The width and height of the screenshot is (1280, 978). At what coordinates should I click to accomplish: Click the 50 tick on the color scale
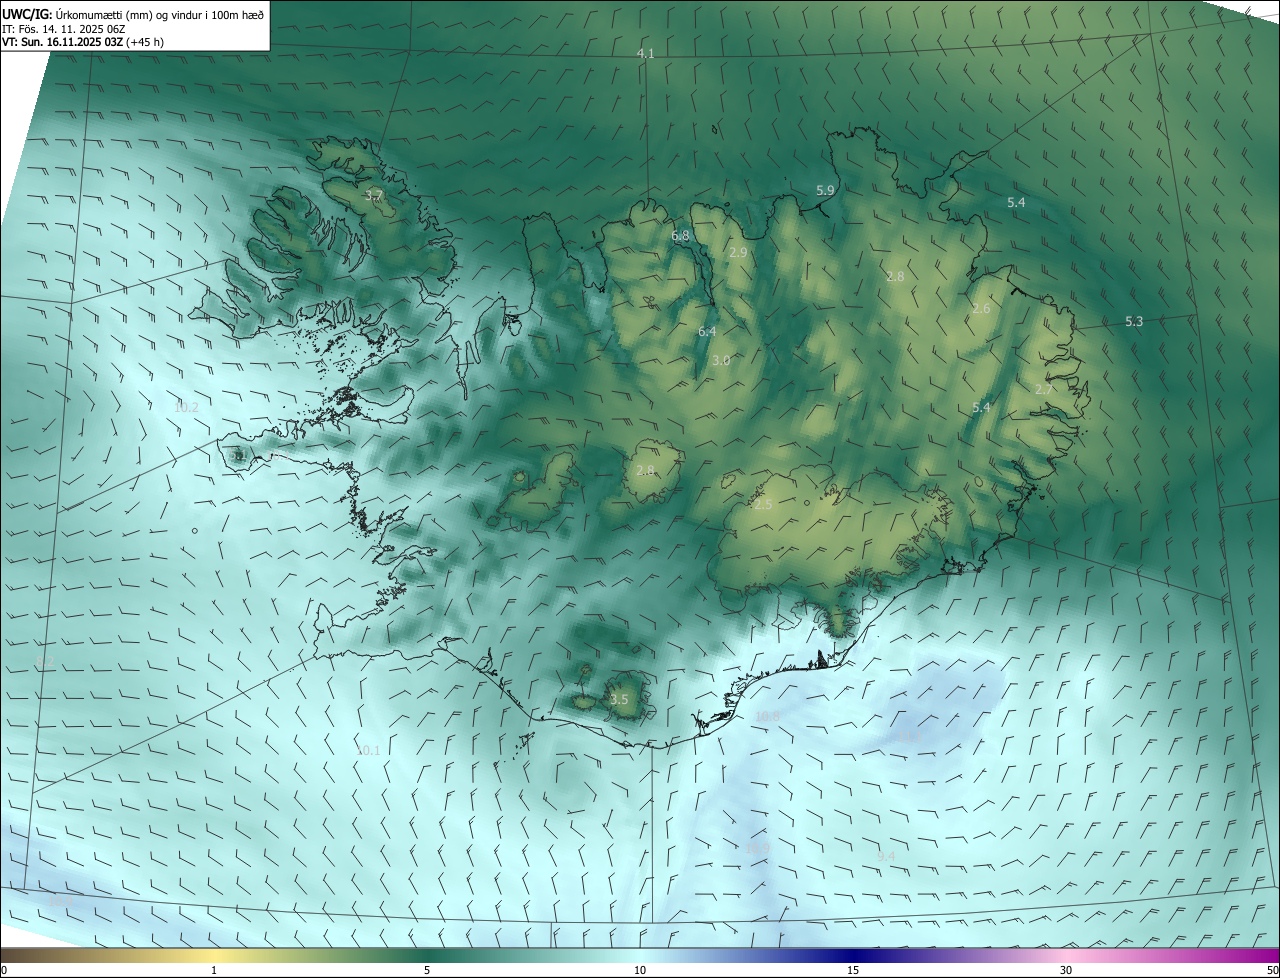coord(1272,970)
